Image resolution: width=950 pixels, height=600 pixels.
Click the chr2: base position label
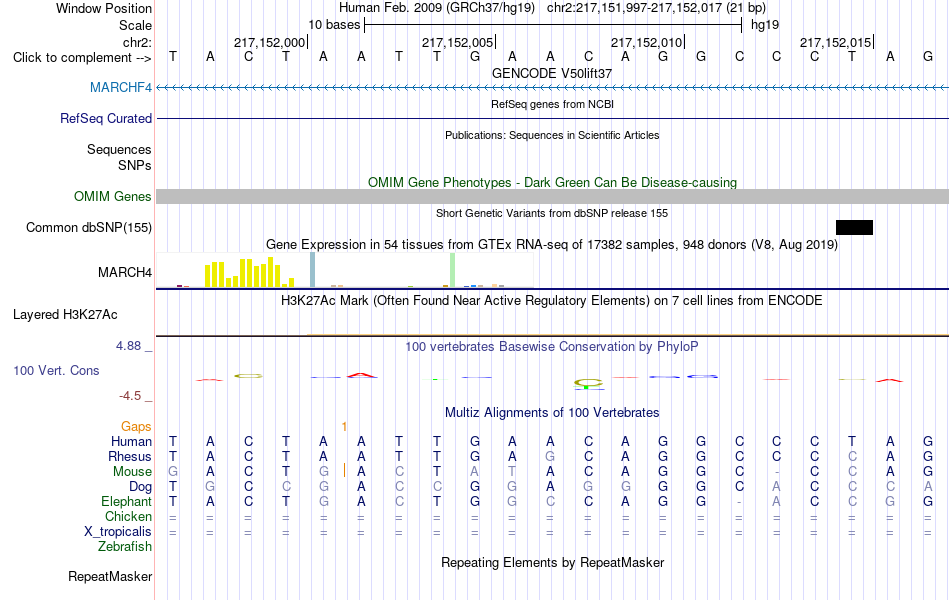click(x=137, y=42)
